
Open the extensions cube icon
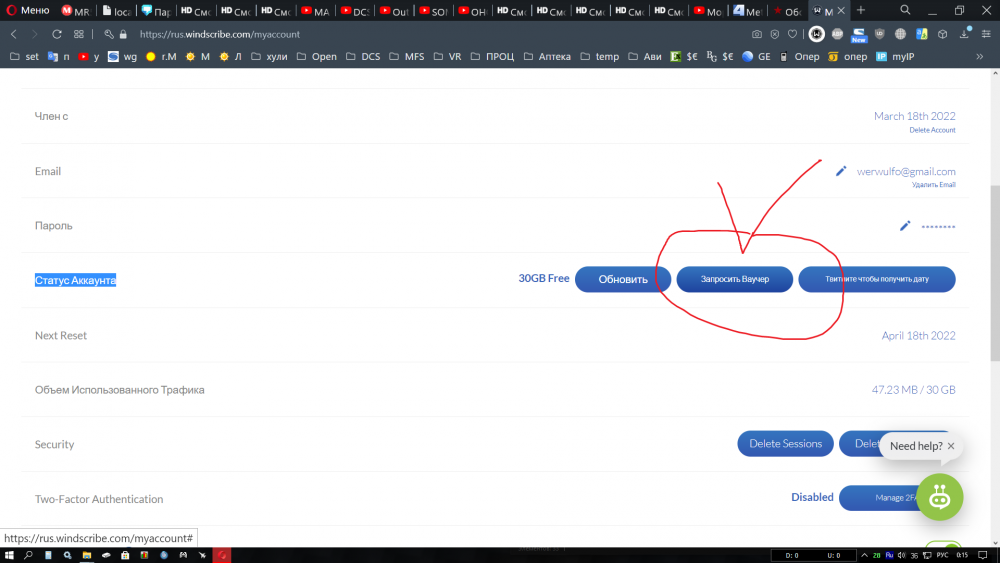(x=943, y=34)
